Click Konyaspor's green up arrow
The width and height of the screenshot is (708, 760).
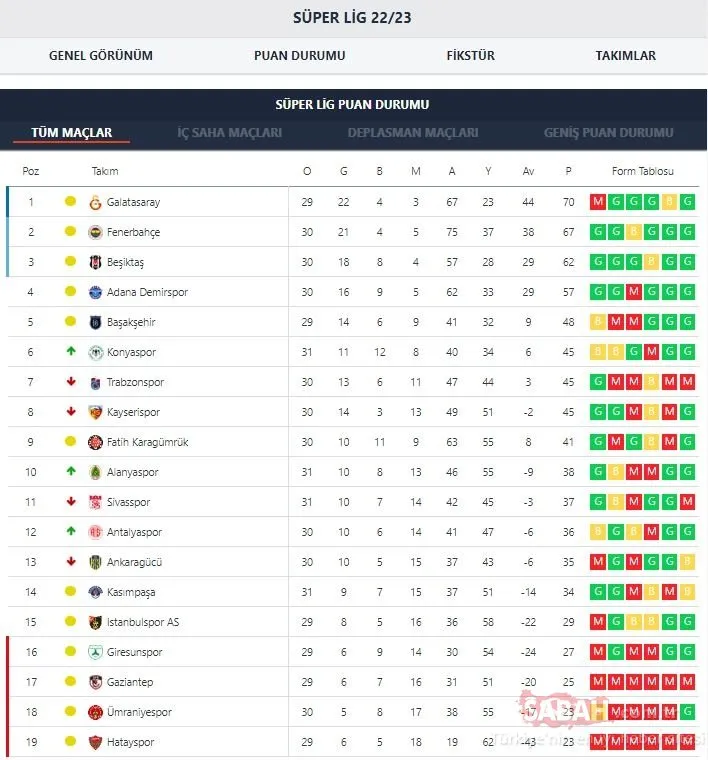tap(71, 351)
